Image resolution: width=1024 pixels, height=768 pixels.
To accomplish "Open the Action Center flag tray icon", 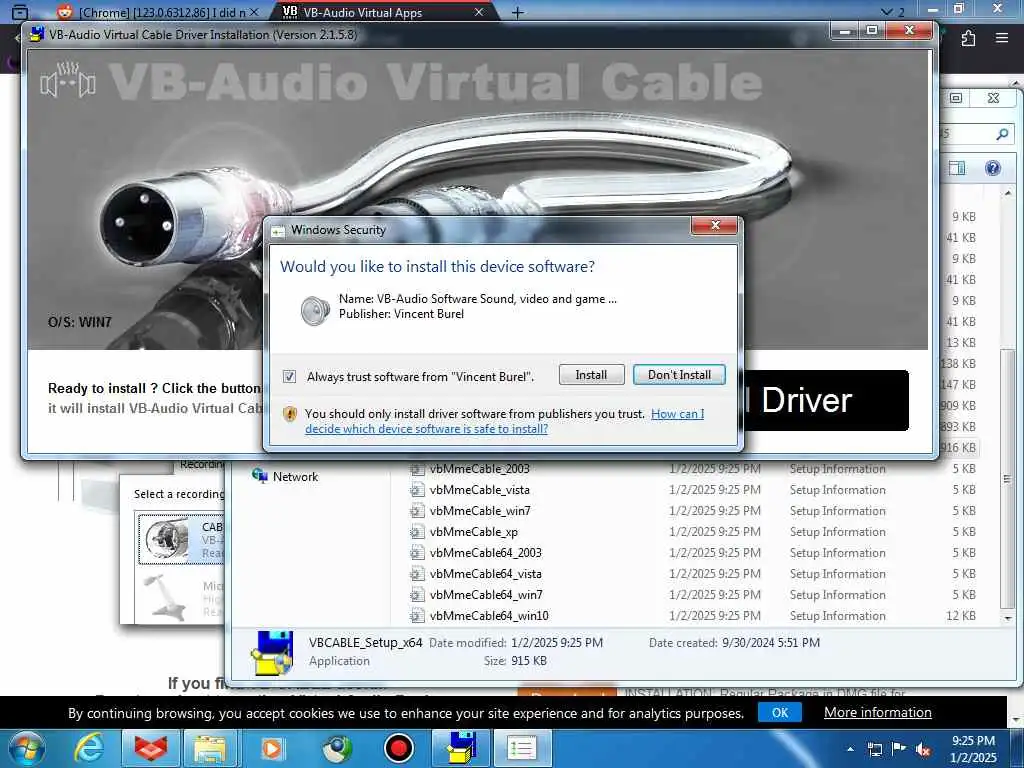I will [899, 749].
